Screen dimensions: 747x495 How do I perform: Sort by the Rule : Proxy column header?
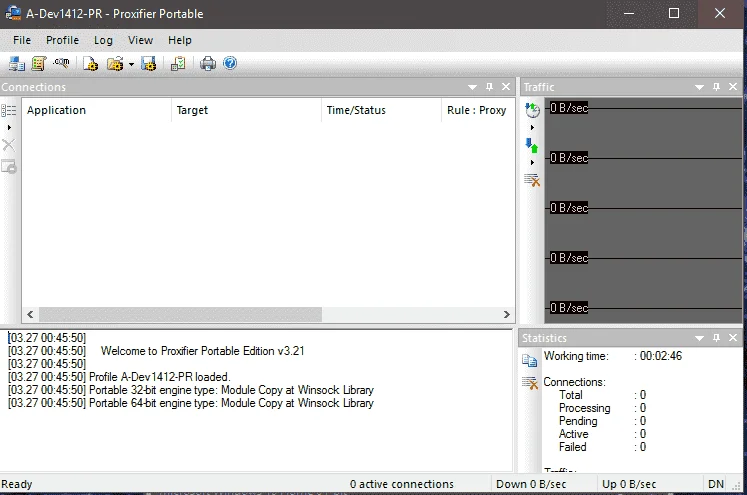(478, 110)
